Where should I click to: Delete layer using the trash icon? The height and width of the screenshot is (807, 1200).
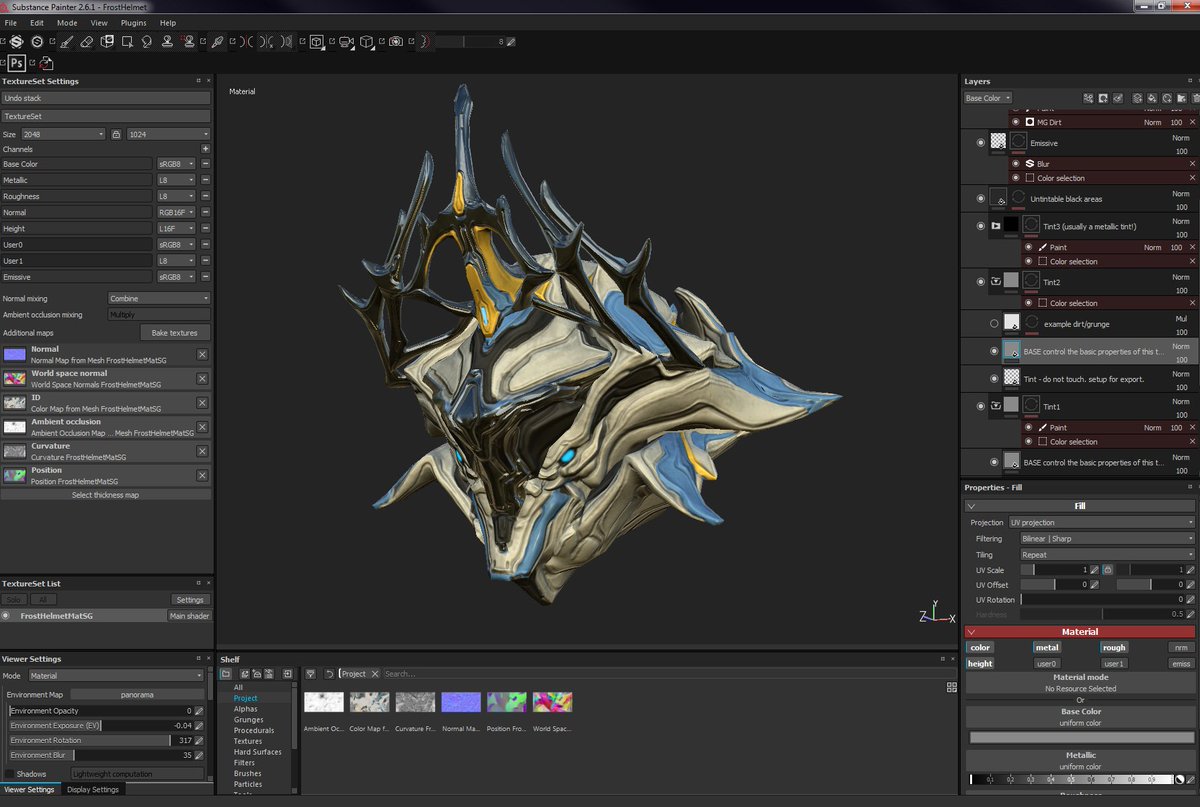pyautogui.click(x=1196, y=98)
